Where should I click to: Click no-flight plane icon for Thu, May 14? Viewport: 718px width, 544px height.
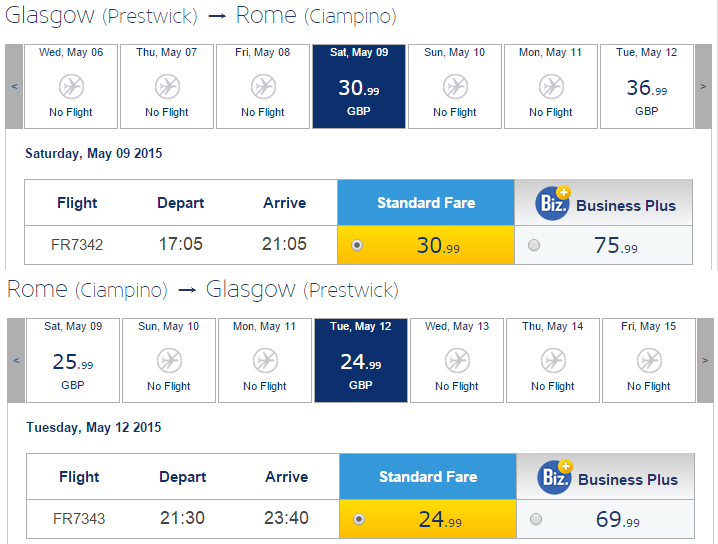pos(553,360)
